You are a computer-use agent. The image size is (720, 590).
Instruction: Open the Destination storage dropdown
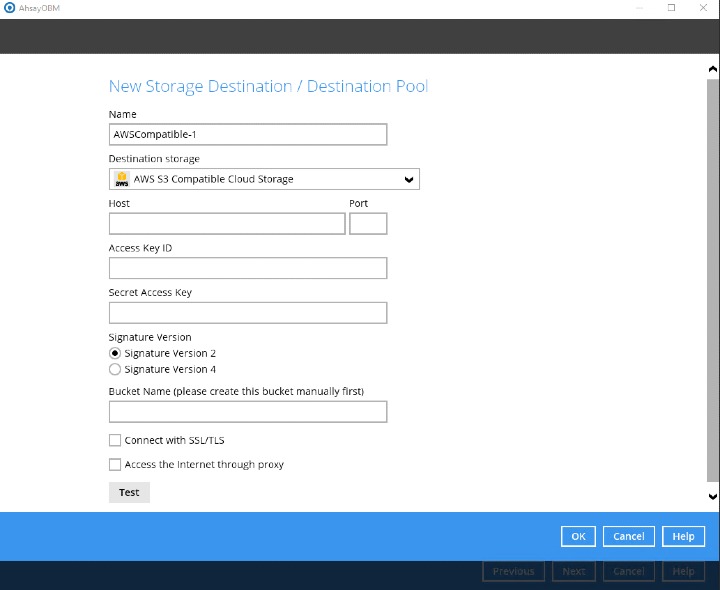(263, 179)
